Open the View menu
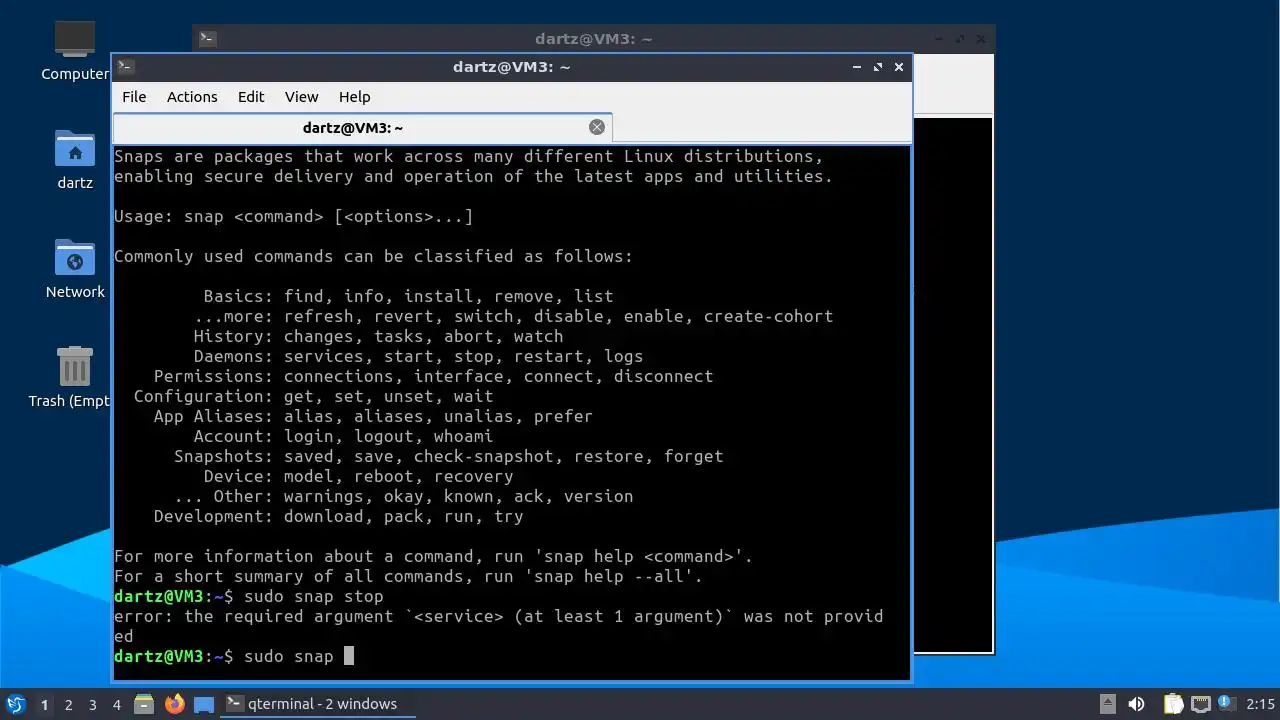 (x=301, y=97)
